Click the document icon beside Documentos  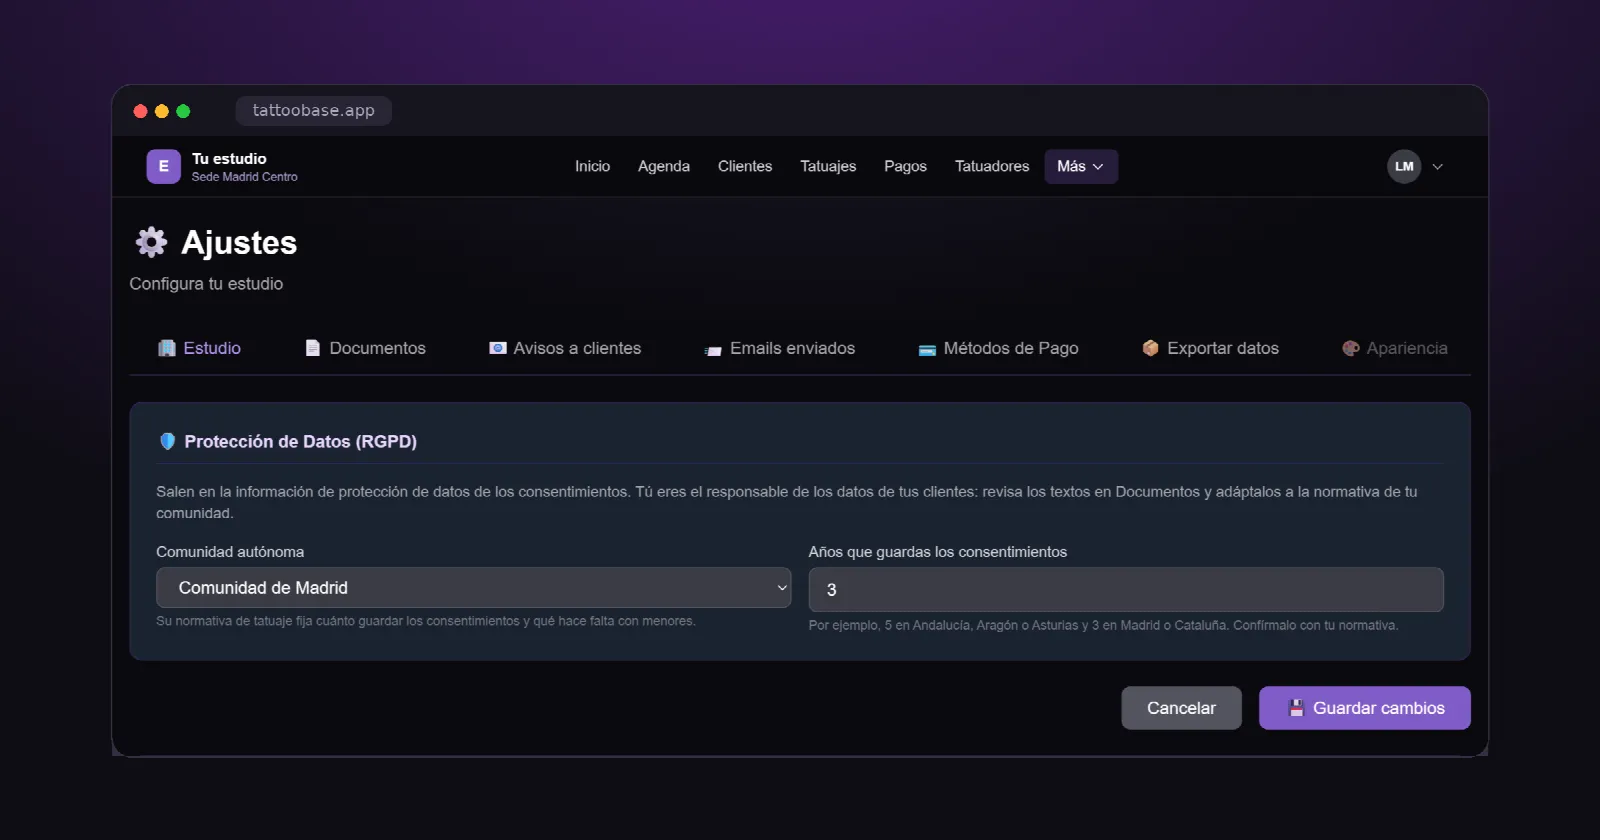point(312,348)
